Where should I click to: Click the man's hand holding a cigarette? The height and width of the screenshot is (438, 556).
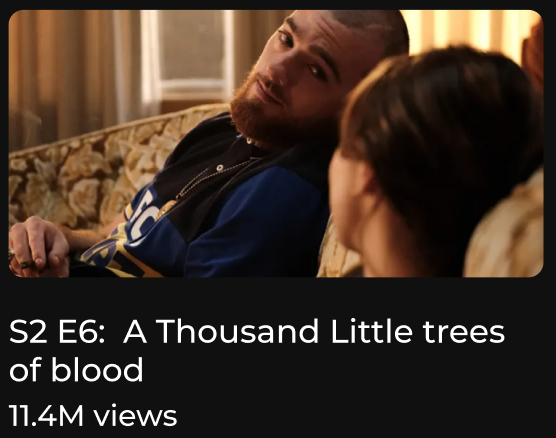pos(38,246)
